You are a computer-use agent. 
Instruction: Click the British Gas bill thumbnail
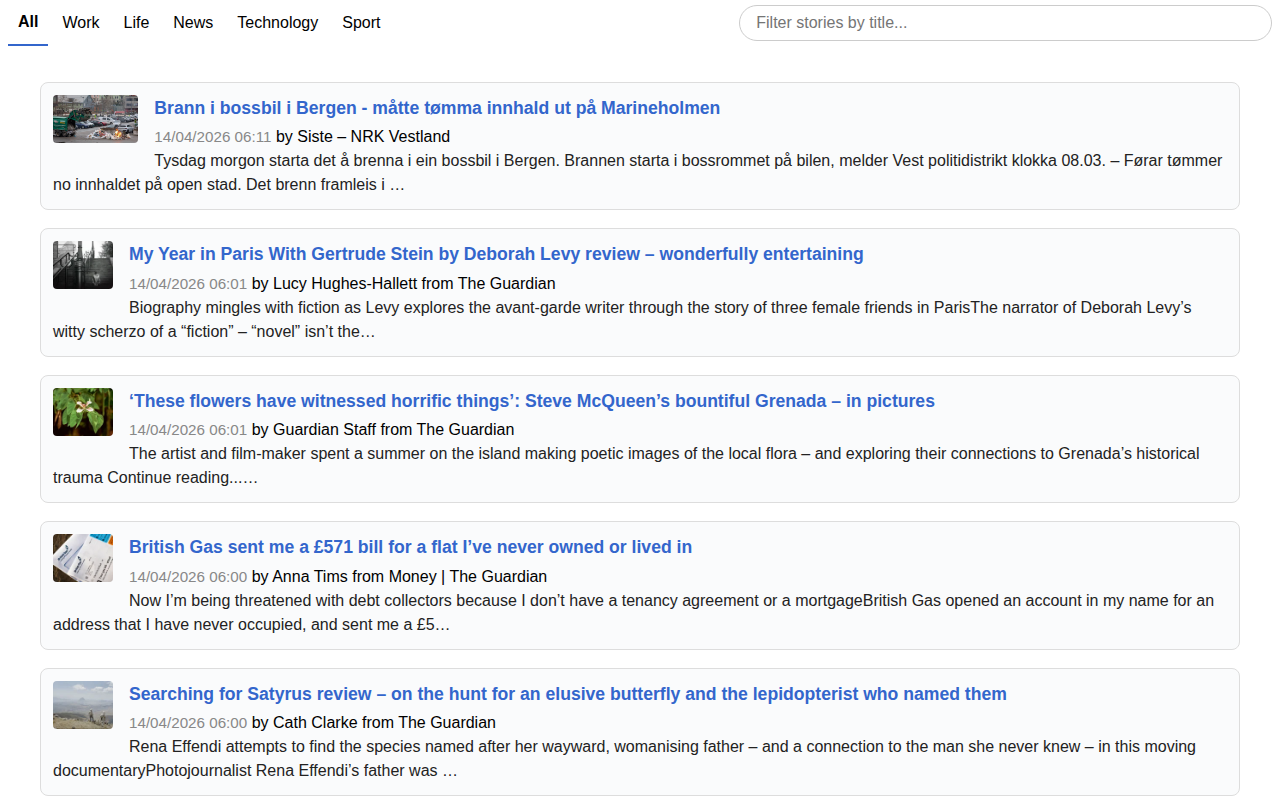pos(83,558)
